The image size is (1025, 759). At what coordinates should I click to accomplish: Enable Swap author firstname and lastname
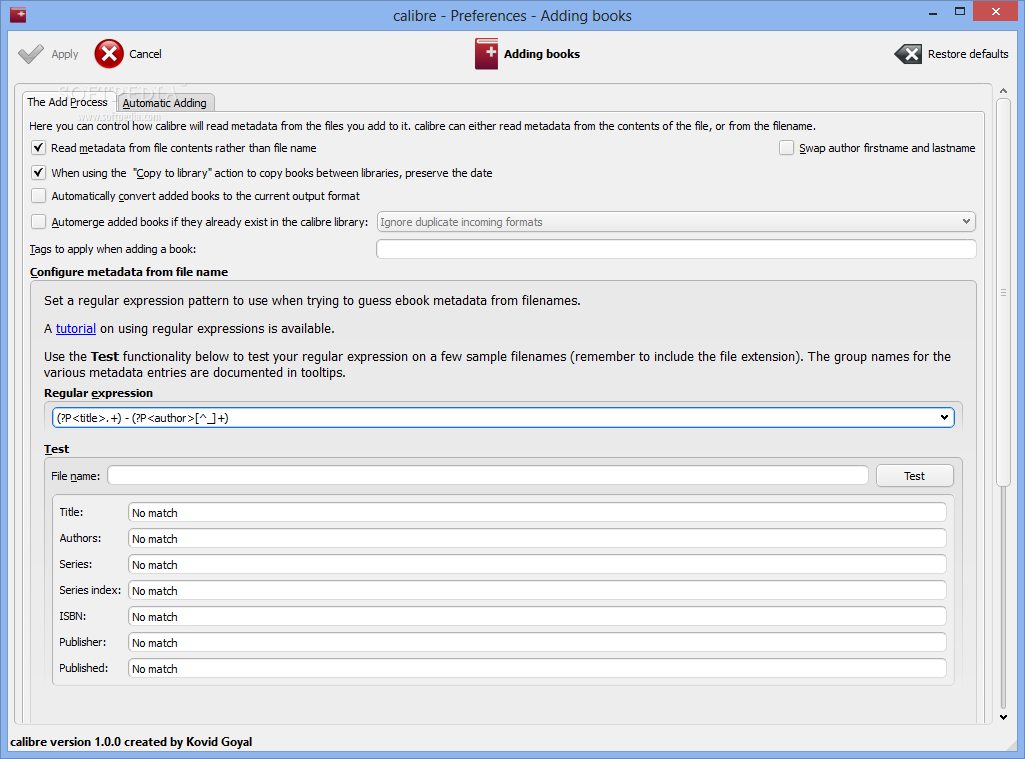[x=787, y=148]
